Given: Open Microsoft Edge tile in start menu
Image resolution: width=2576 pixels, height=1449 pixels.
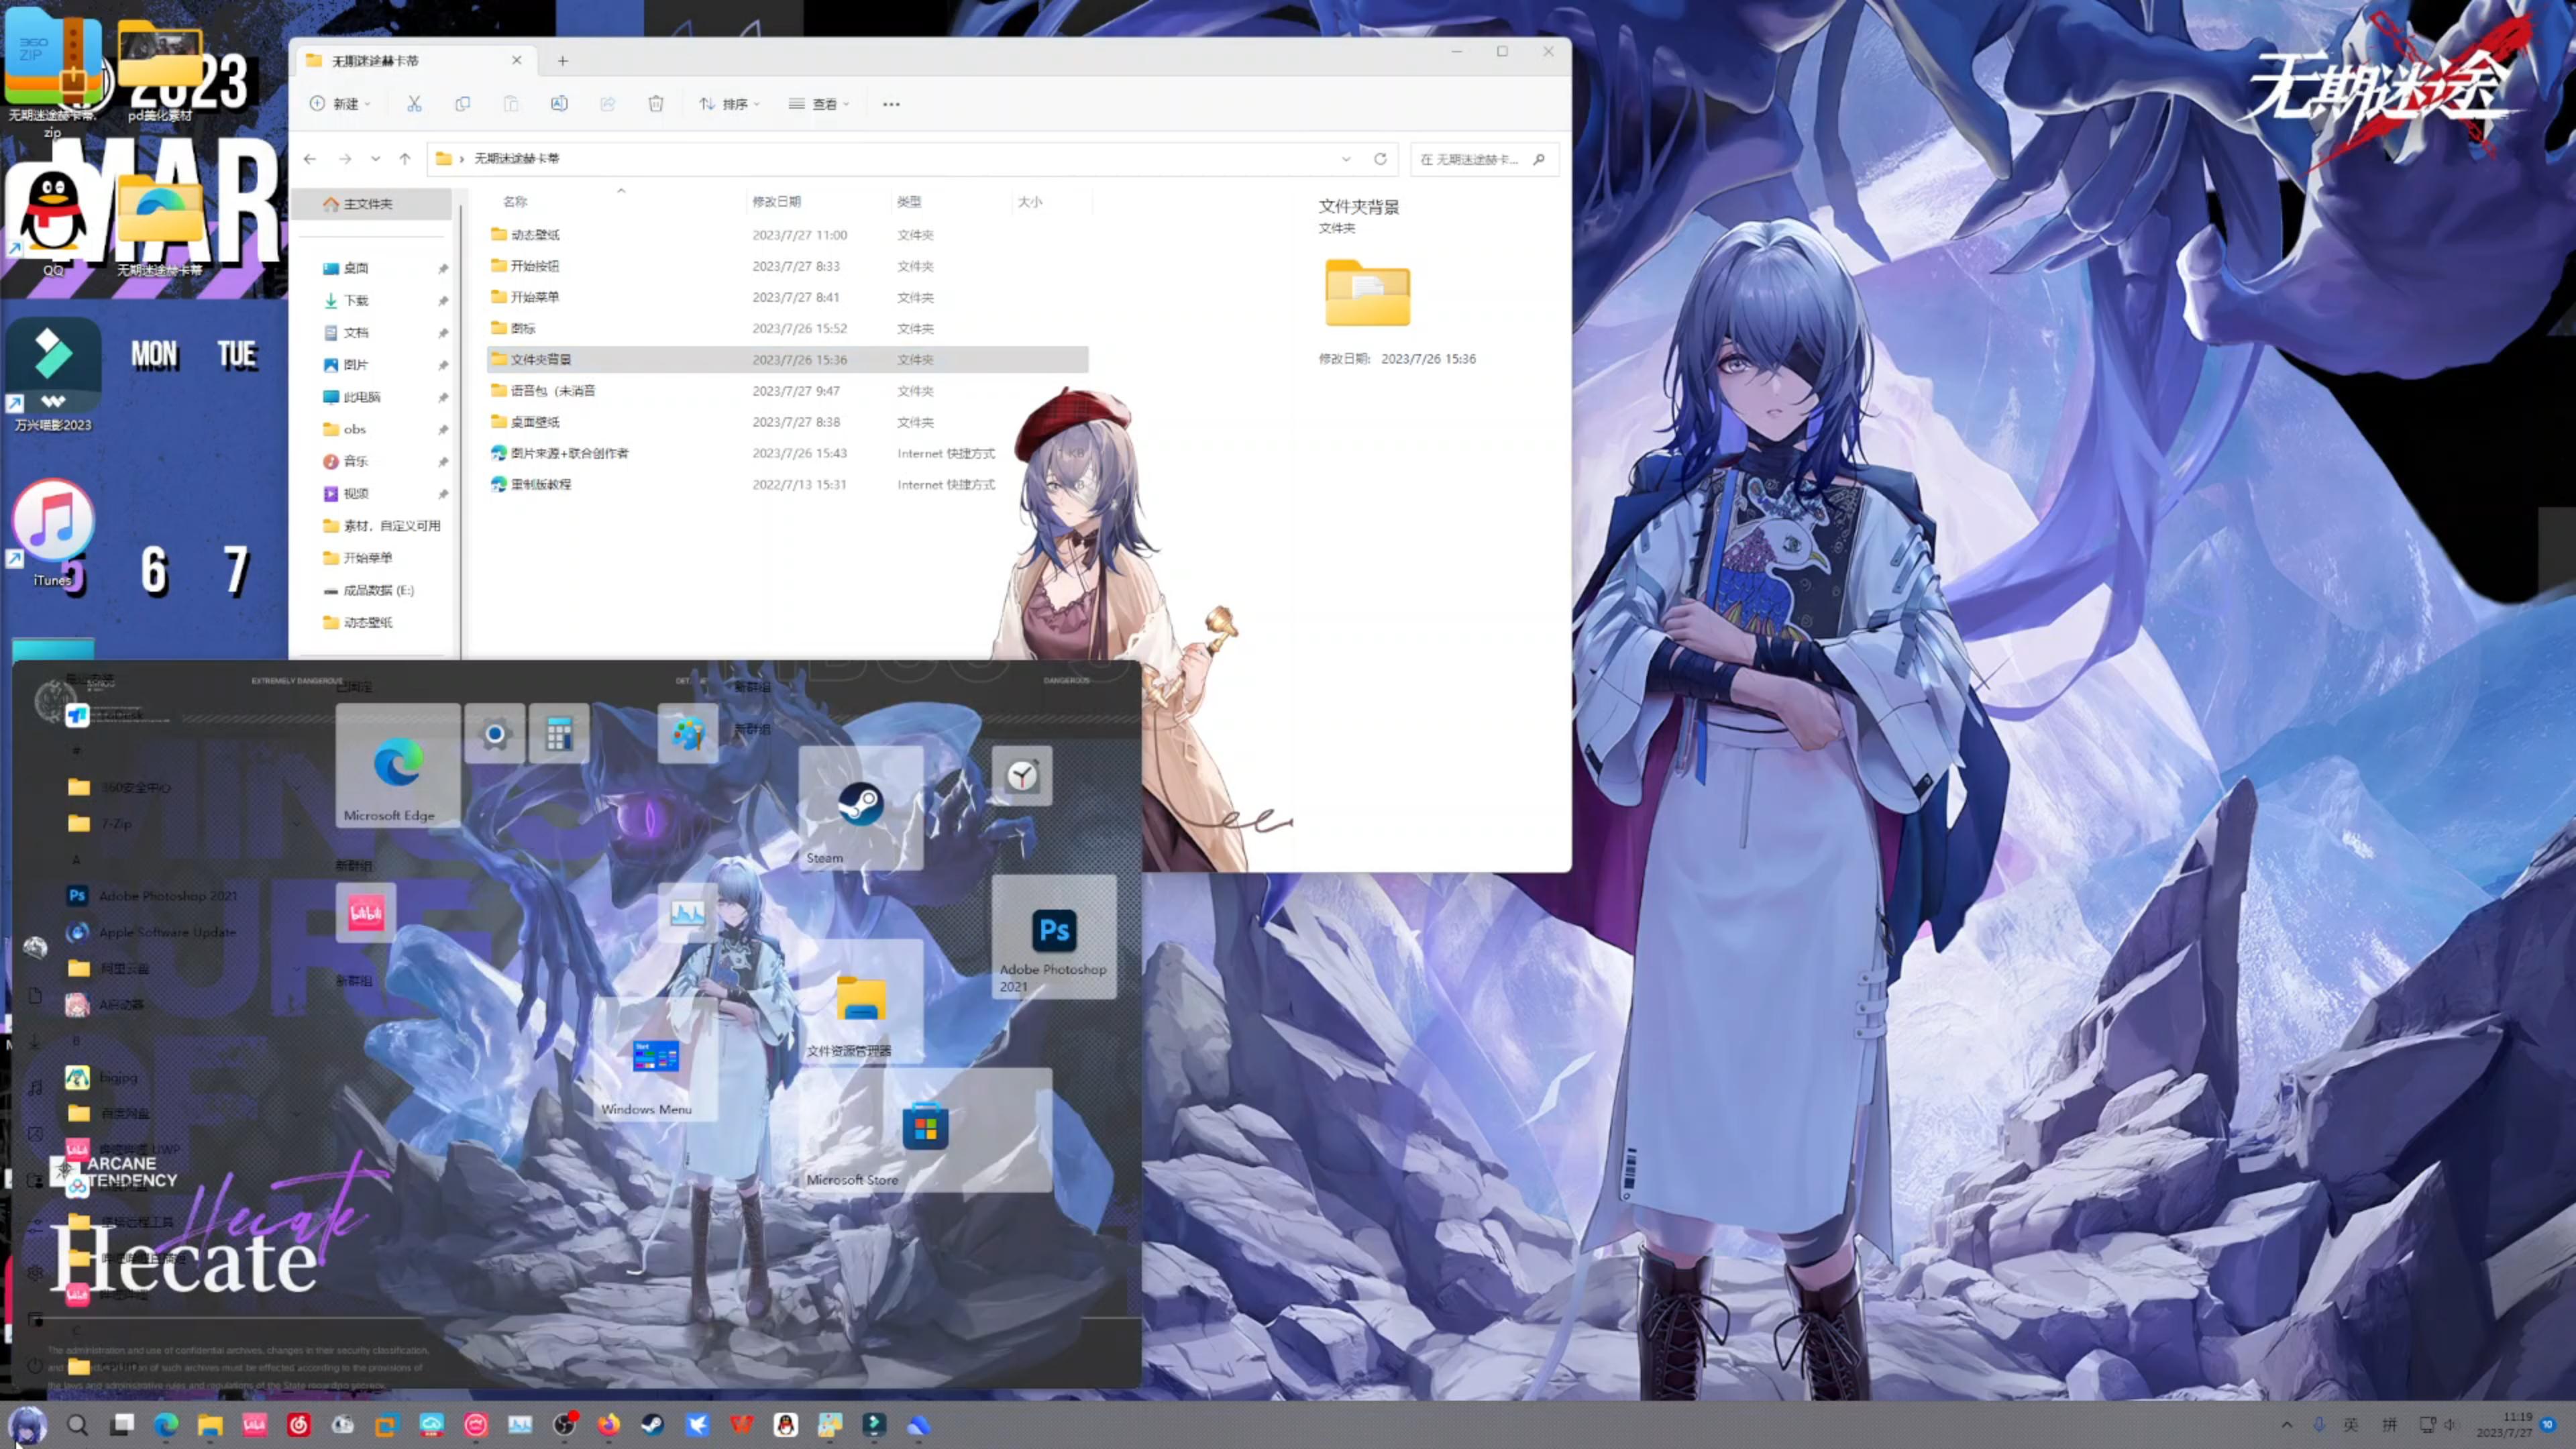Looking at the screenshot, I should pos(398,766).
